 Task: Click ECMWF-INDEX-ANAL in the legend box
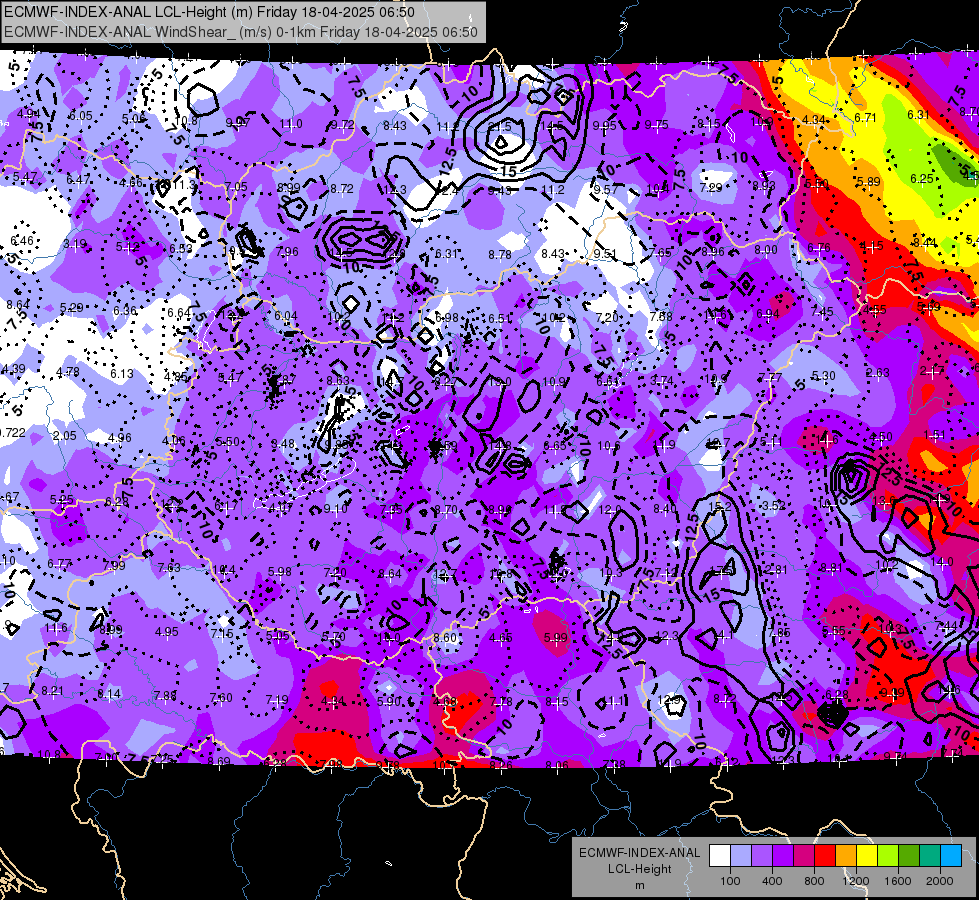point(639,853)
